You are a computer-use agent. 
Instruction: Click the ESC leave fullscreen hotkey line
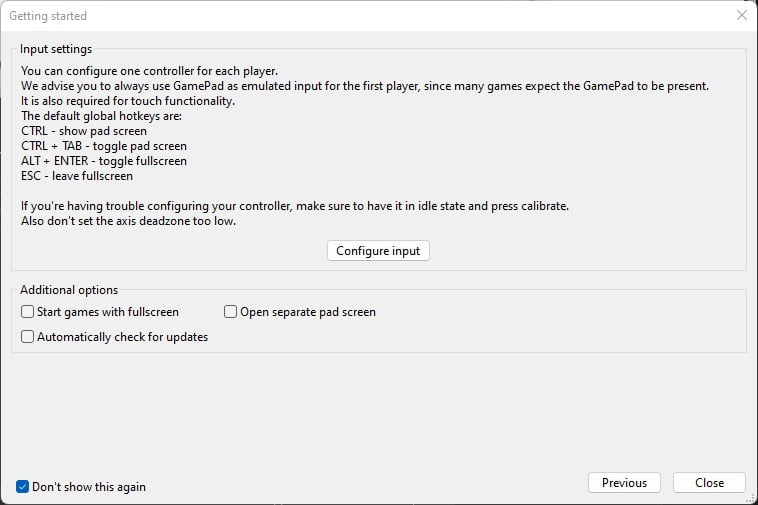(x=77, y=176)
